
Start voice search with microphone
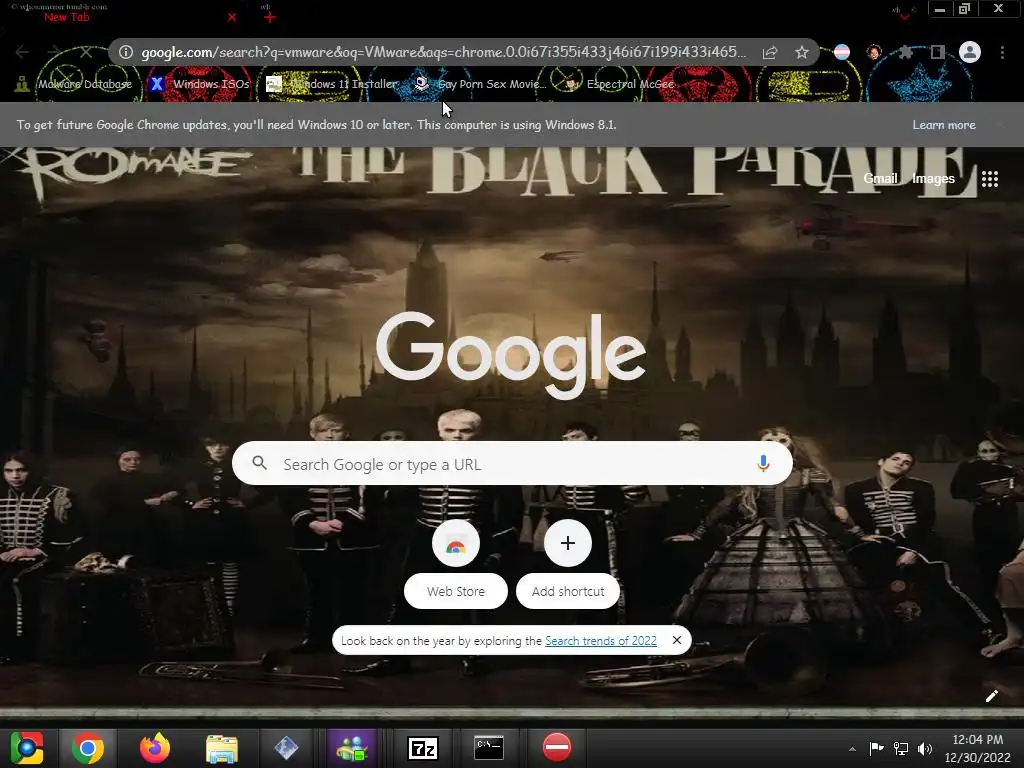(x=763, y=464)
